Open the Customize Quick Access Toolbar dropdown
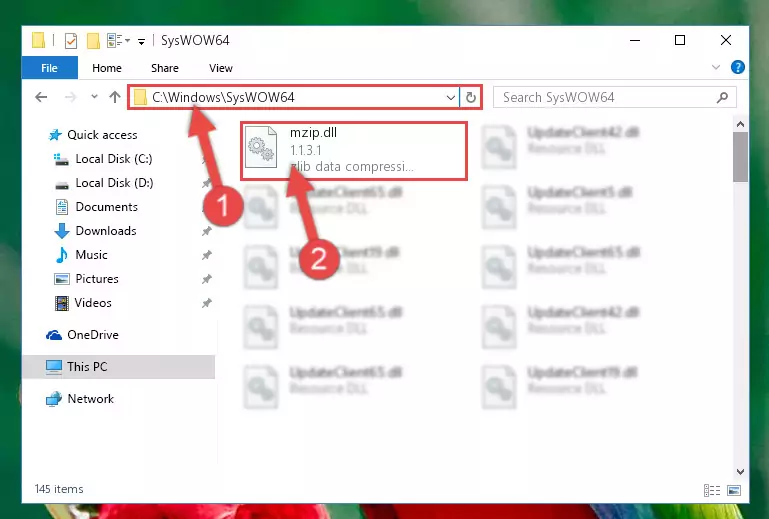 tap(141, 41)
